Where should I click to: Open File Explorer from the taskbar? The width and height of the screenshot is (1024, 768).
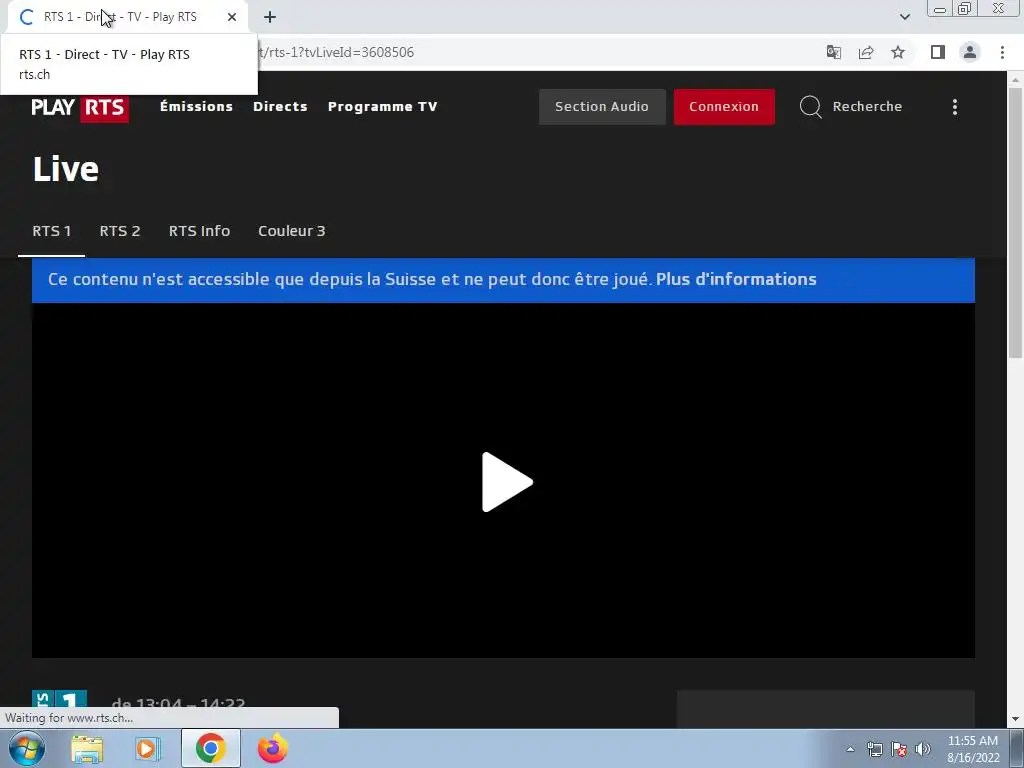coord(87,748)
